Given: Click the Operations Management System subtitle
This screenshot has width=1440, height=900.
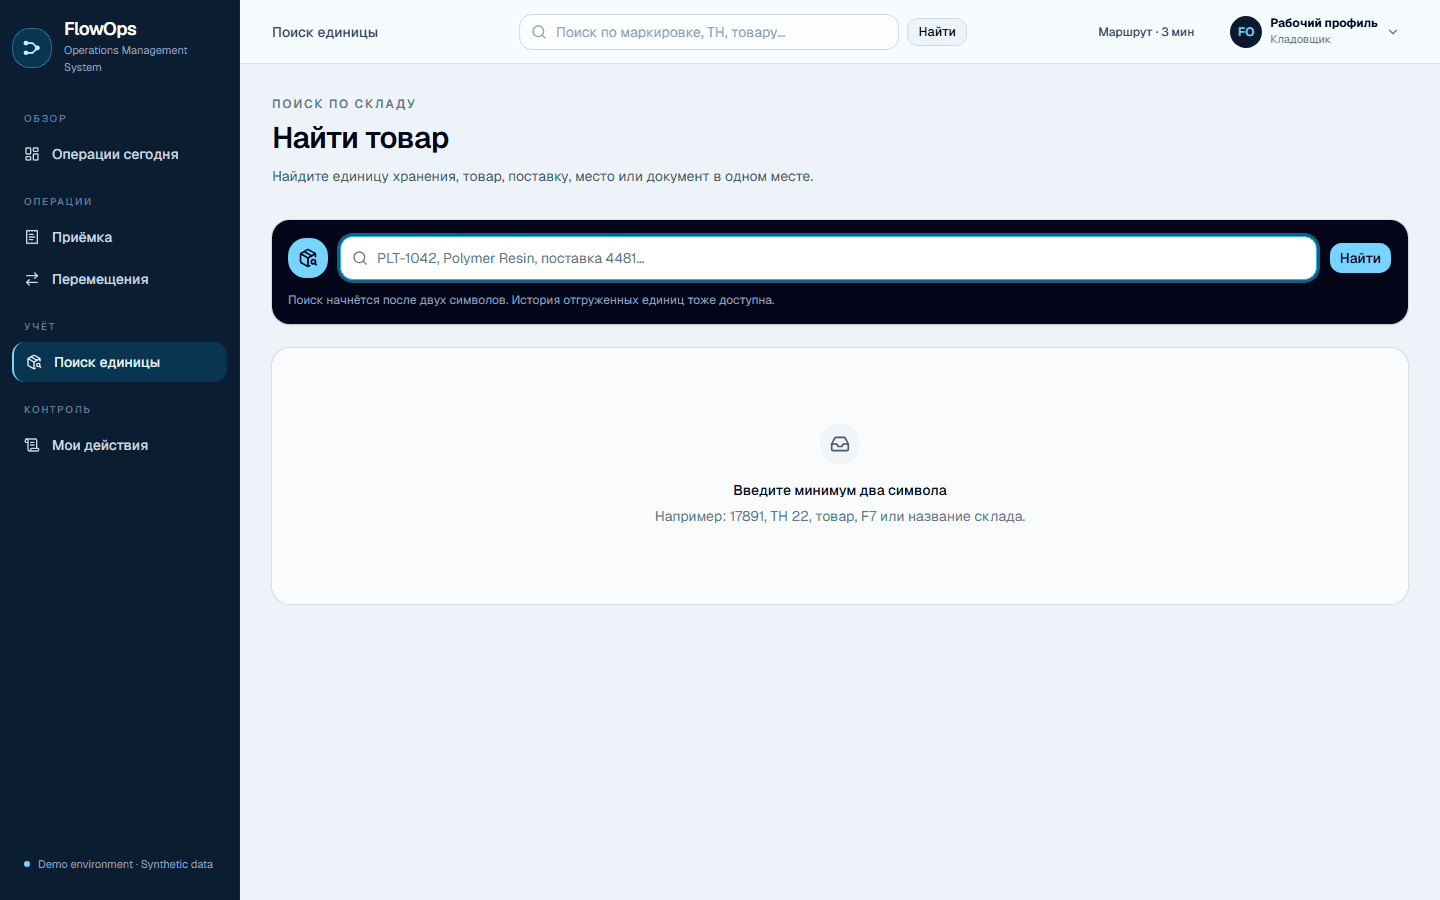Looking at the screenshot, I should (126, 58).
